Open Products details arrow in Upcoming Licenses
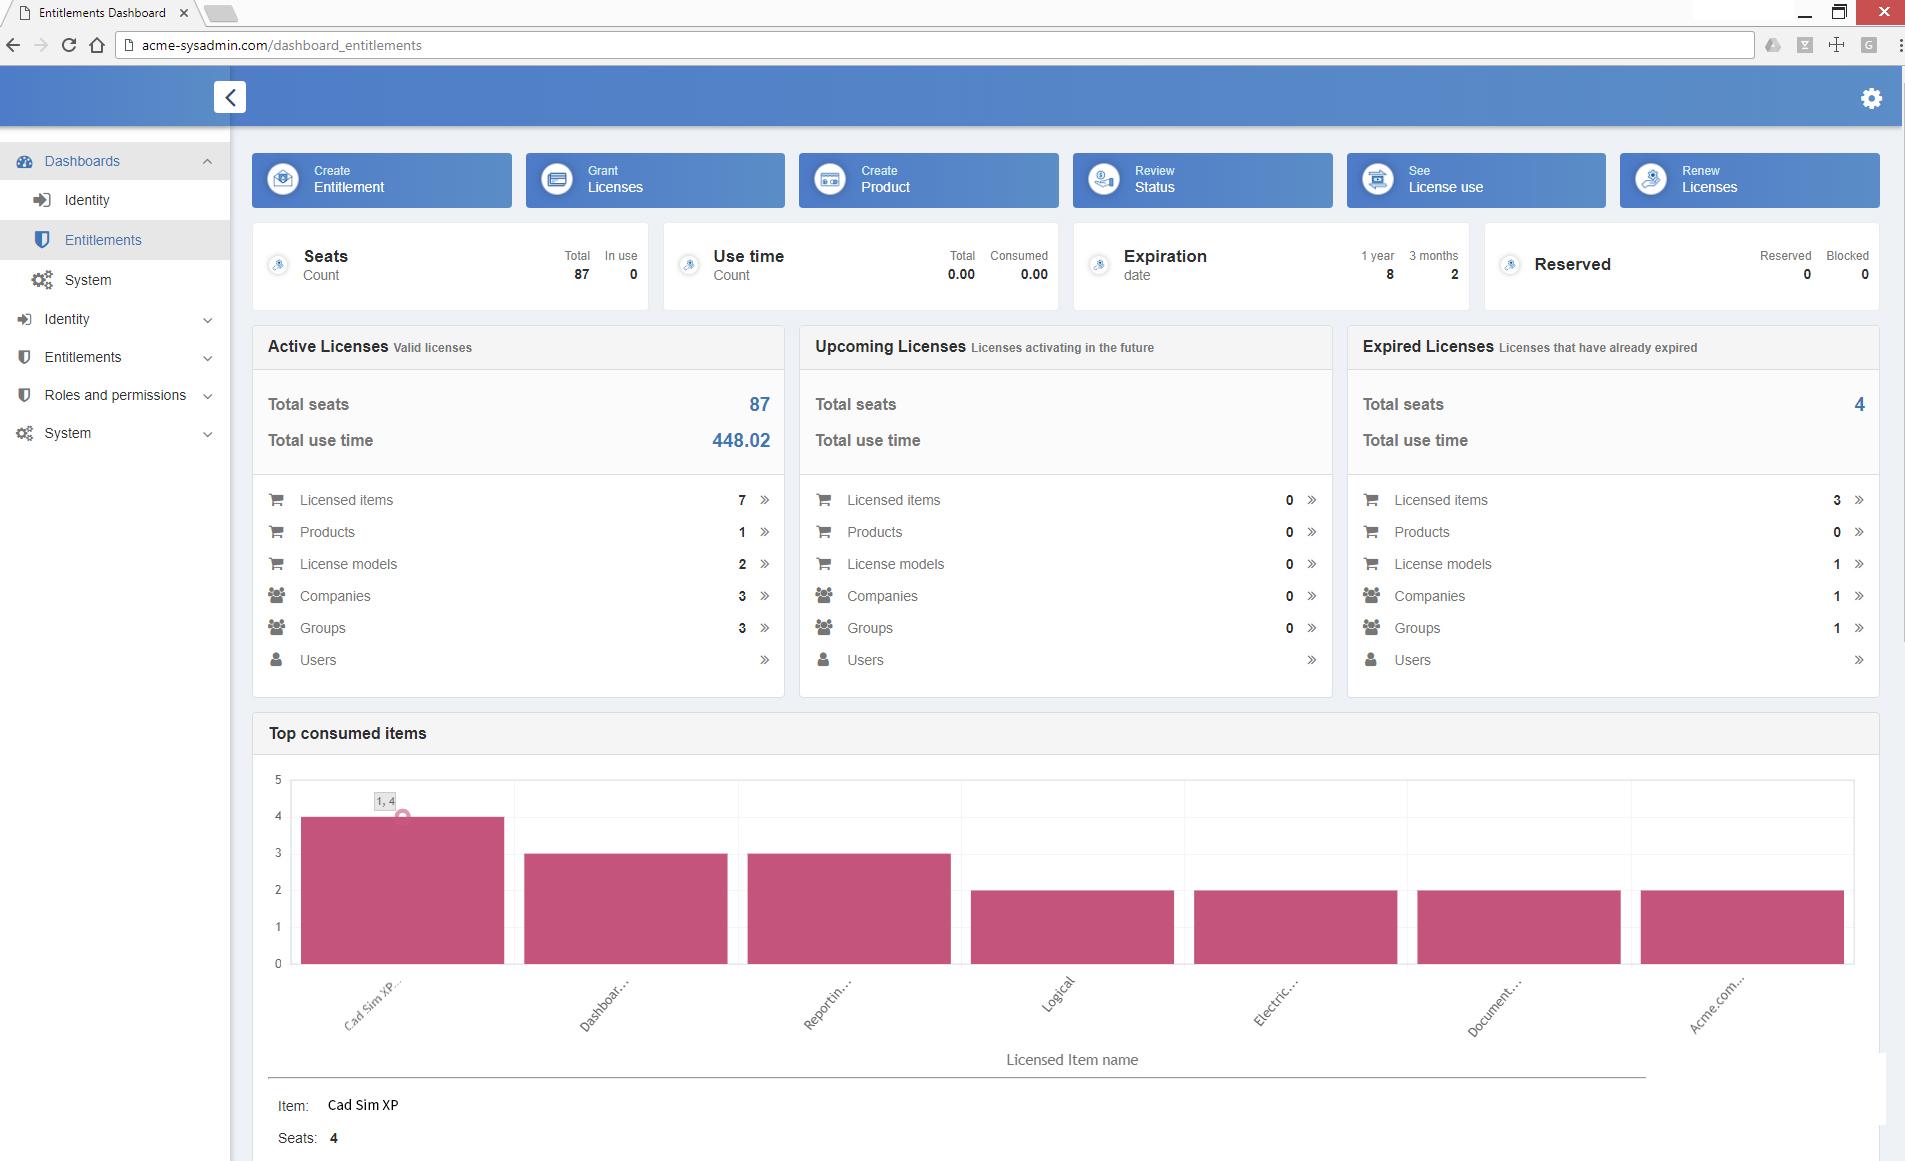This screenshot has height=1161, width=1905. coord(1311,531)
